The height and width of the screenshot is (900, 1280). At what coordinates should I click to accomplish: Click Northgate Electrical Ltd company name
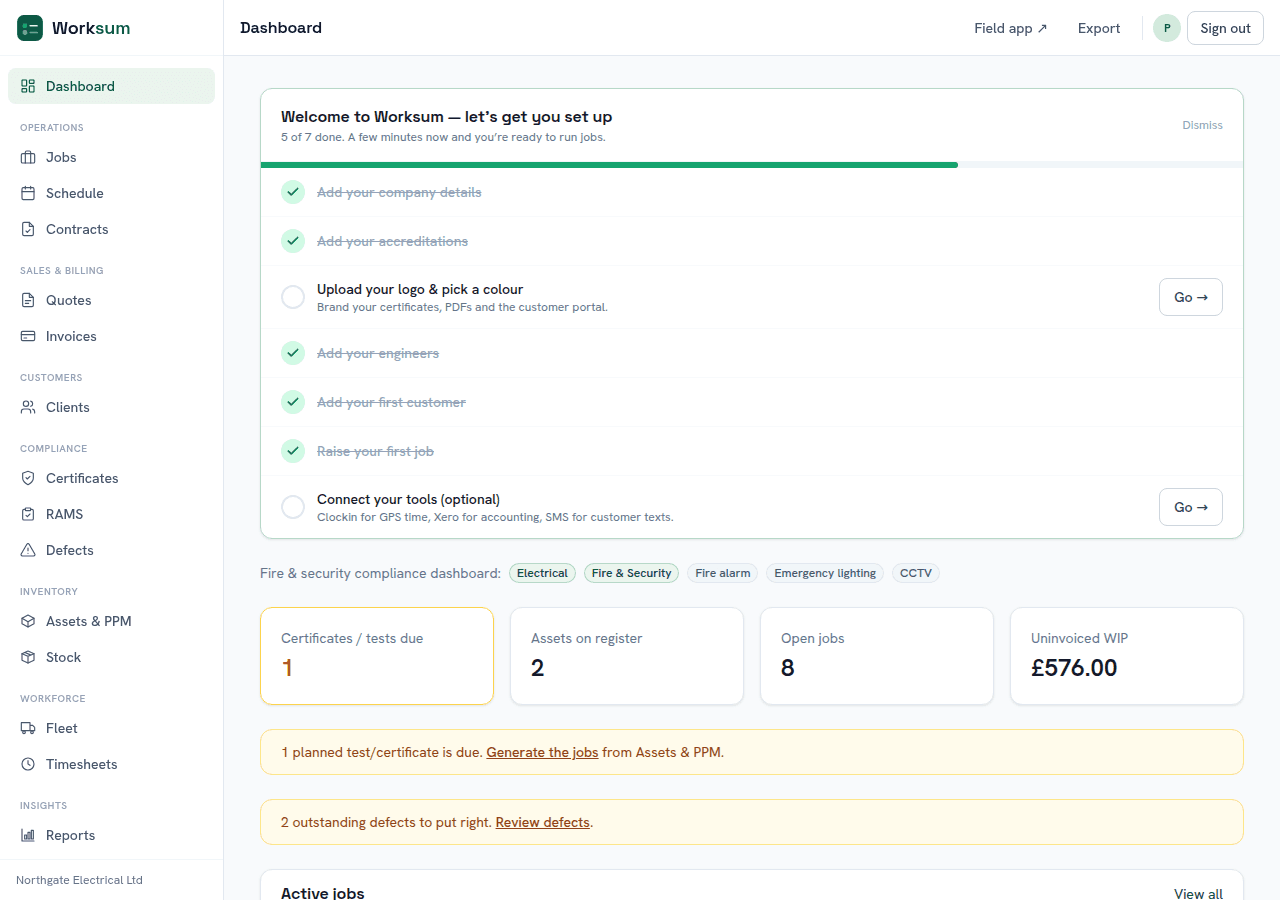point(79,880)
